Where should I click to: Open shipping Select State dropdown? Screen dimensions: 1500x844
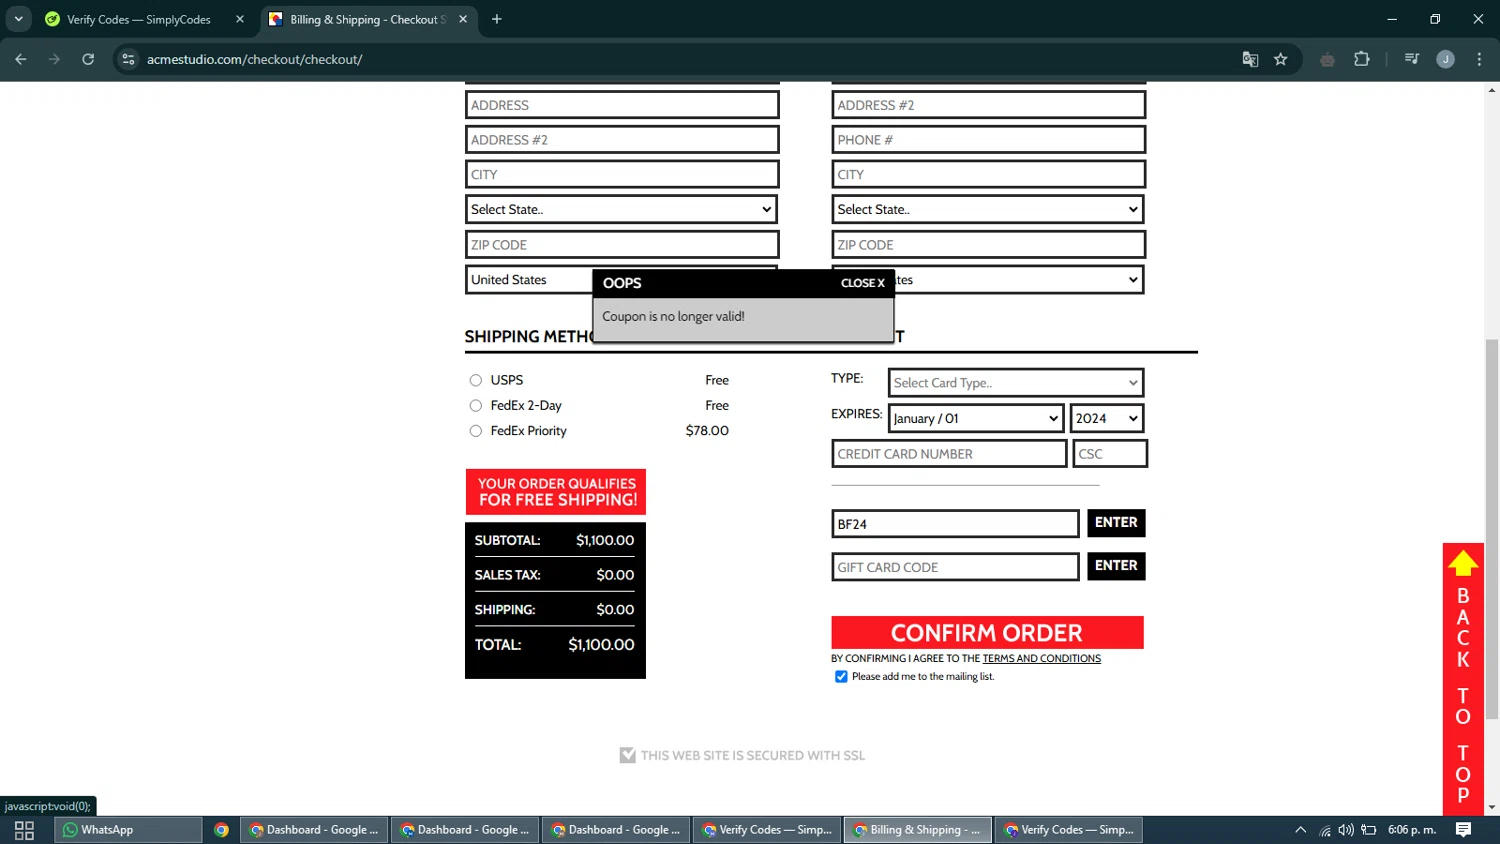[988, 209]
